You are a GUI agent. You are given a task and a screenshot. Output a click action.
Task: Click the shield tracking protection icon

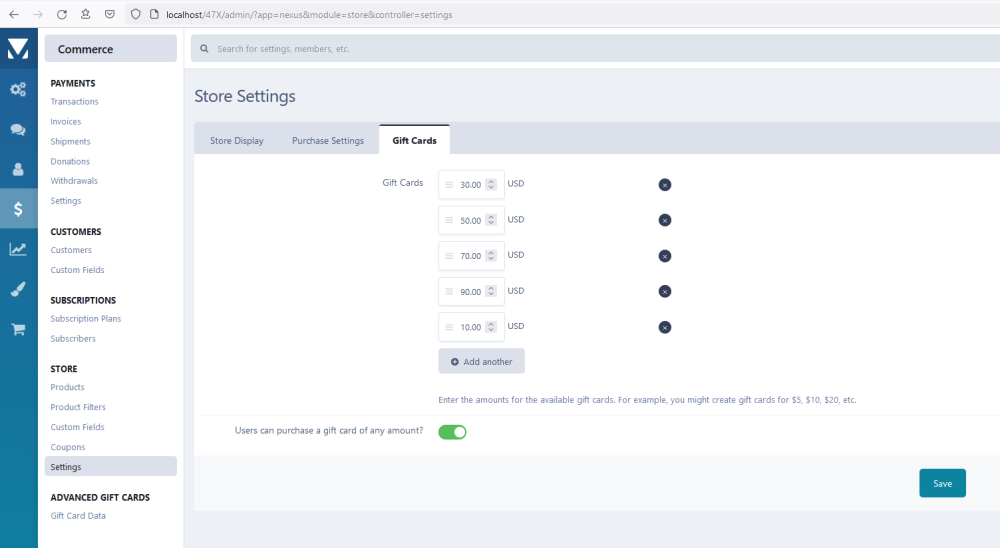[135, 14]
